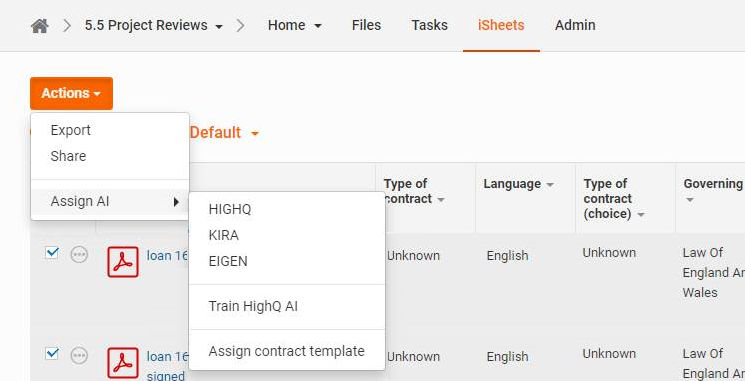The height and width of the screenshot is (381, 745).
Task: Open first row's ellipsis more-actions icon
Action: tap(79, 255)
